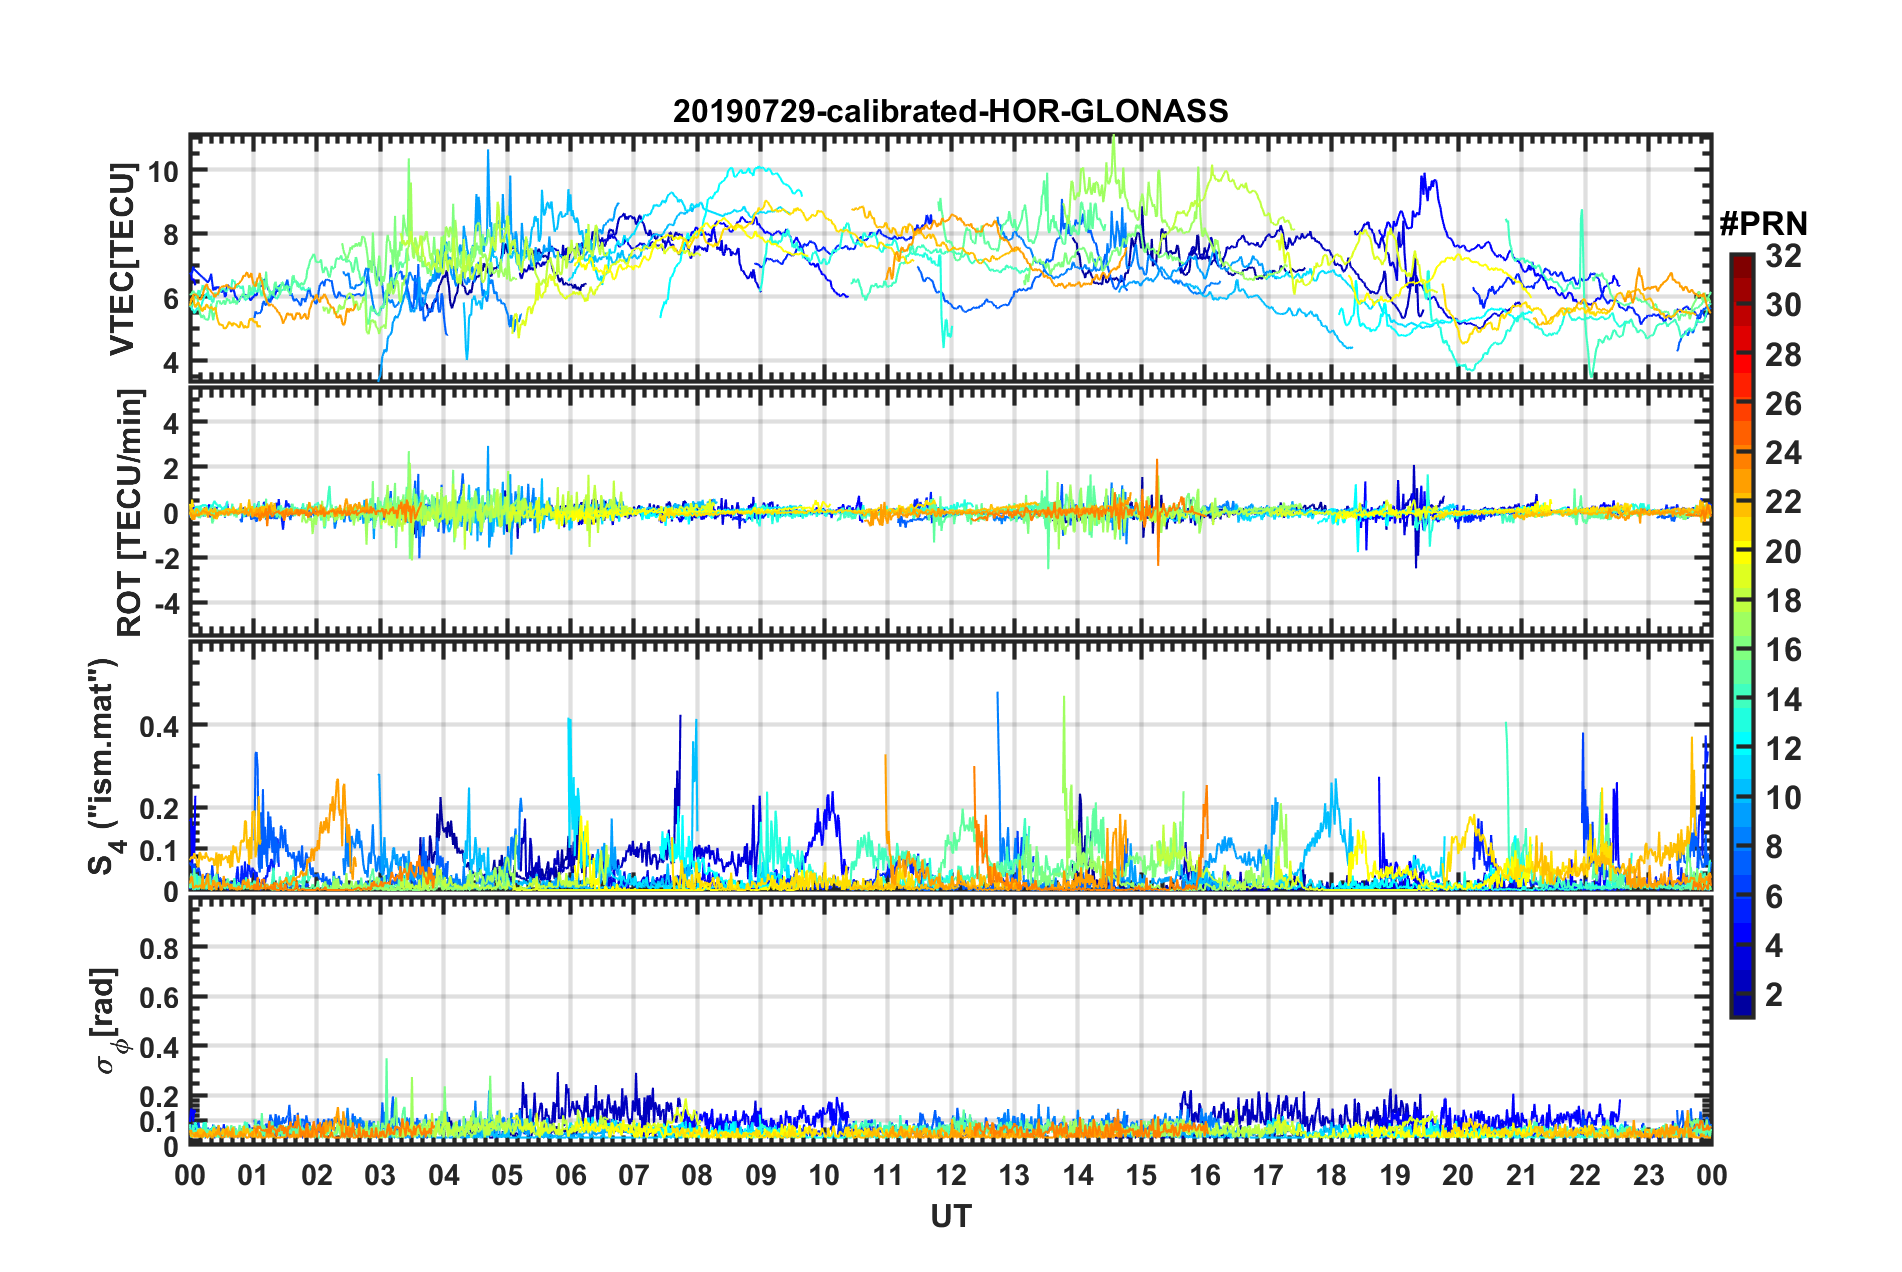Select the "ROT [TECU/min]" y-axis label
1902x1272 pixels.
pyautogui.click(x=130, y=513)
